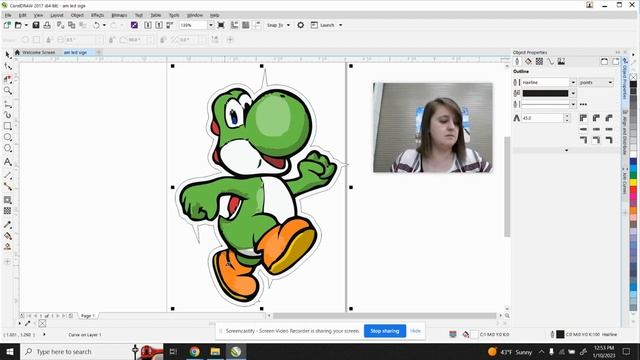Select the square line caps option
640x360 pixels.
click(x=583, y=129)
